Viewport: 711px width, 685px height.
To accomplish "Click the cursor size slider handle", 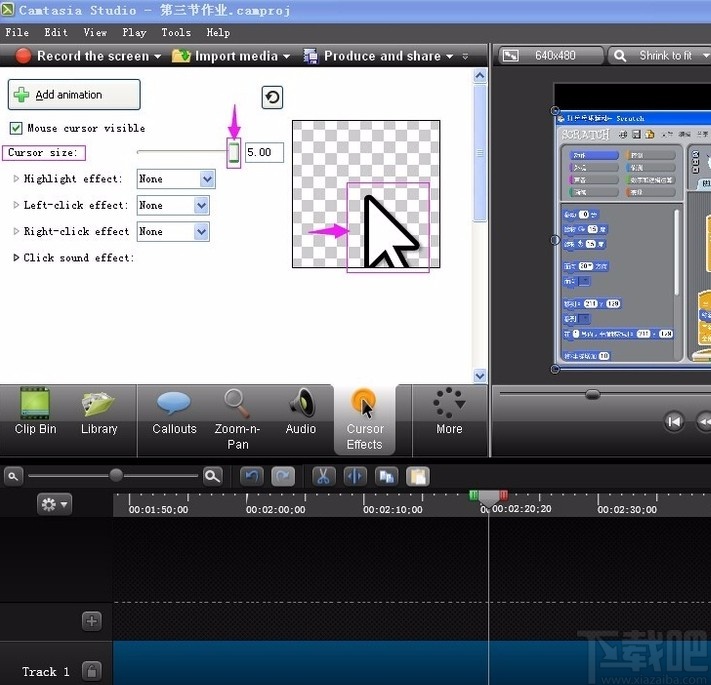I will (234, 152).
